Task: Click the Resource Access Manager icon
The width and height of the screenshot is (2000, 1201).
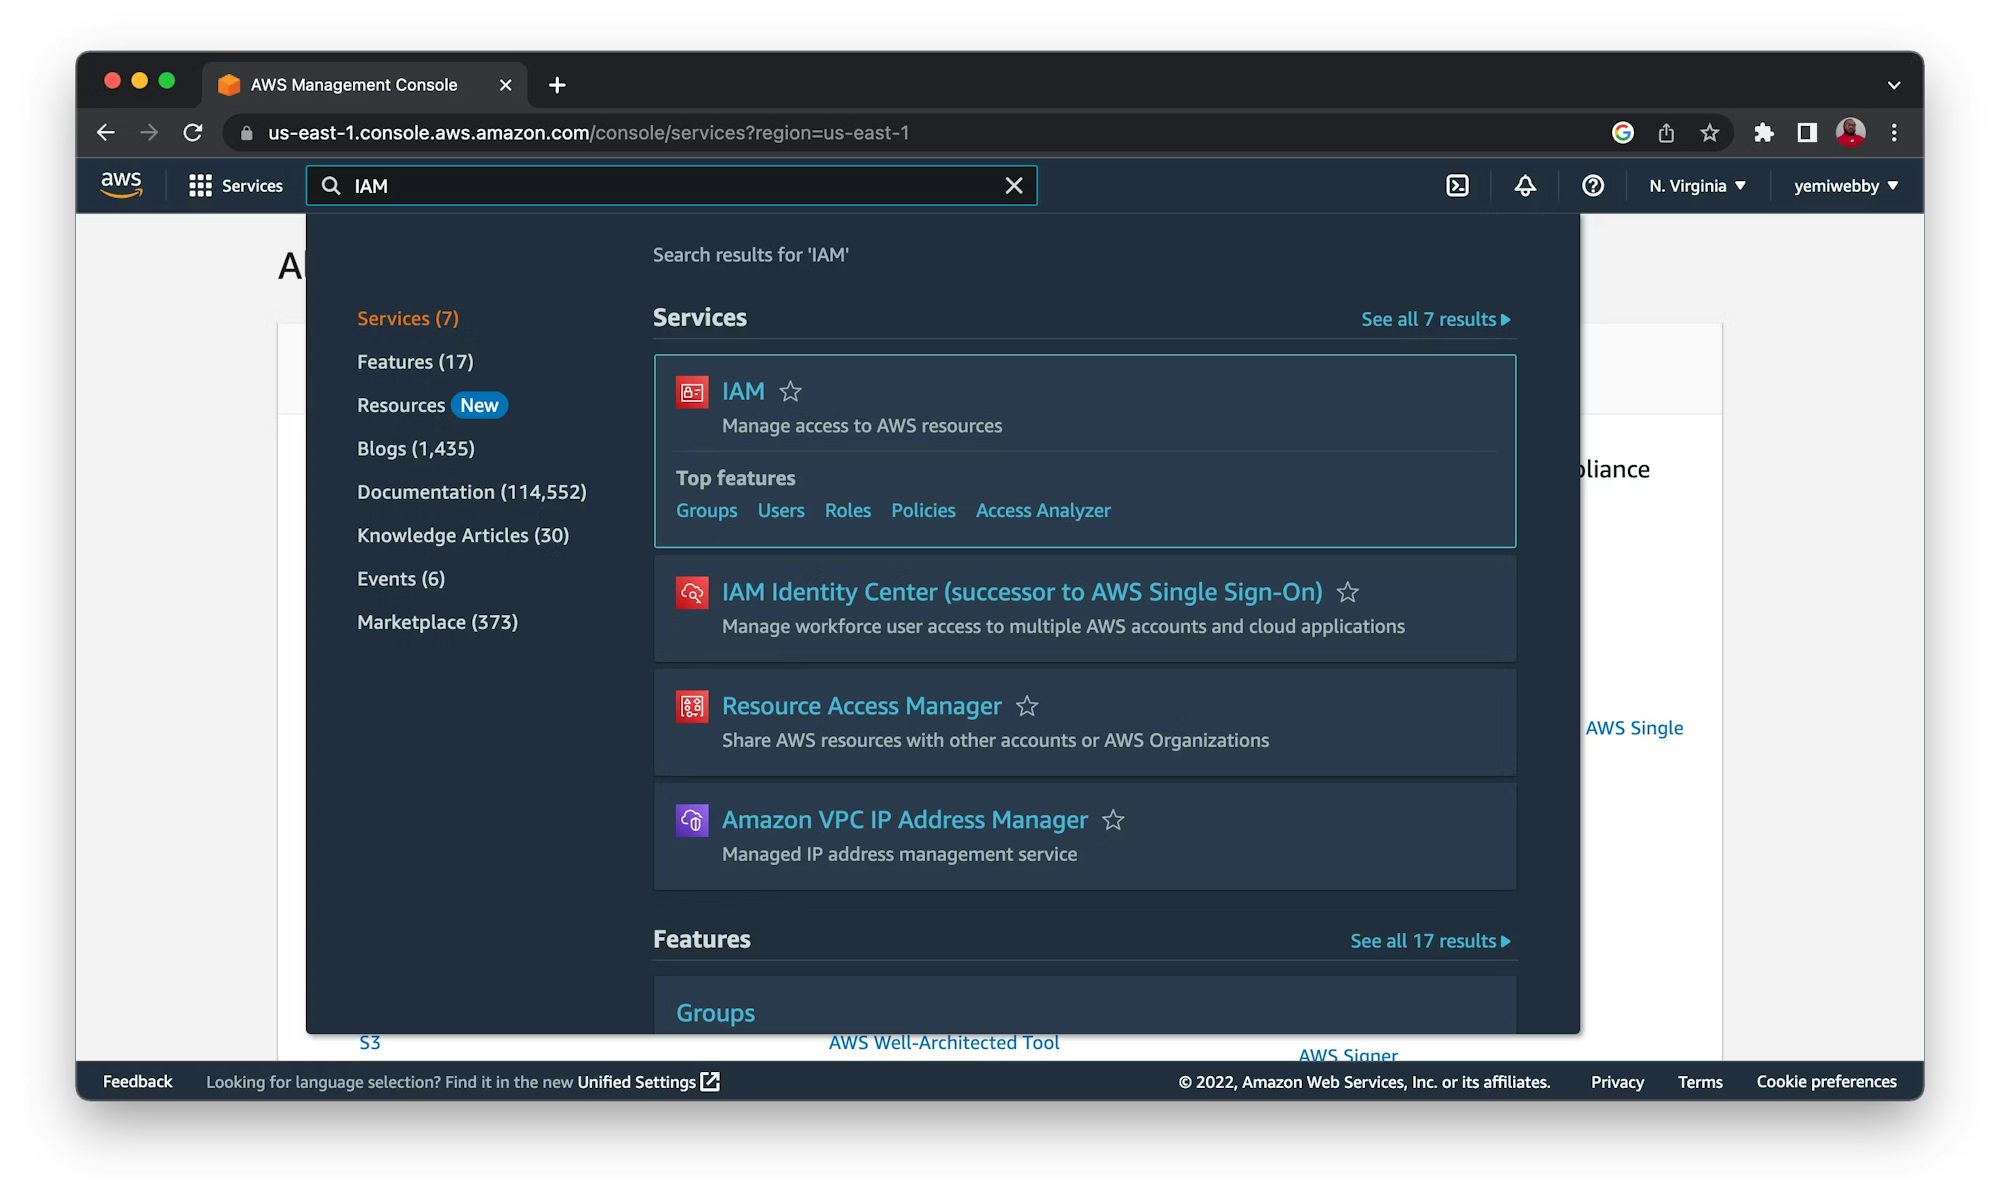Action: (692, 706)
